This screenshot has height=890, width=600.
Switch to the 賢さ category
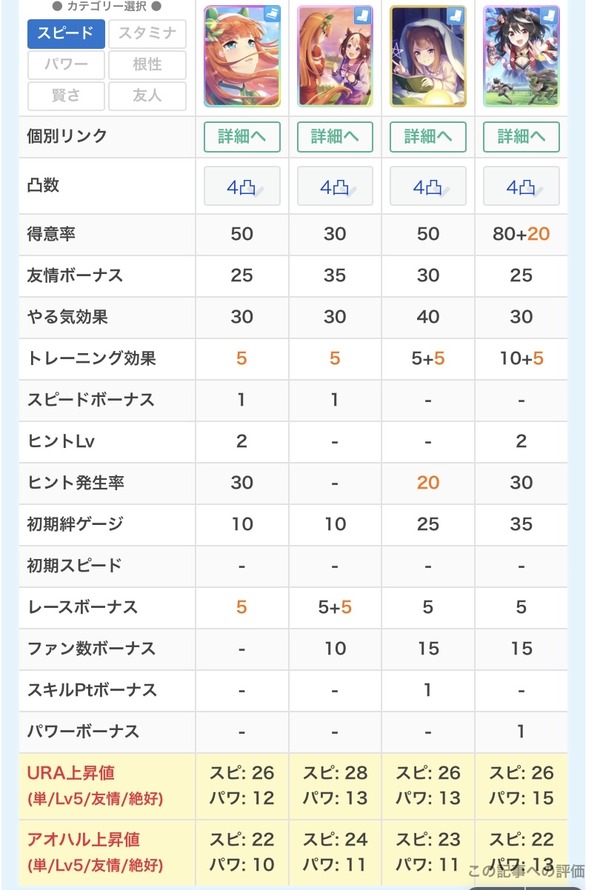[66, 95]
